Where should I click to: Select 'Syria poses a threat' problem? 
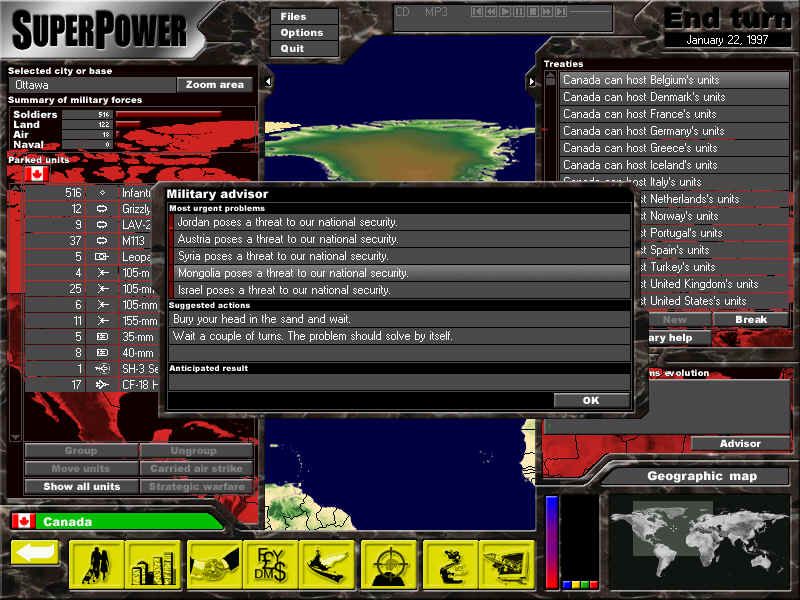[401, 256]
